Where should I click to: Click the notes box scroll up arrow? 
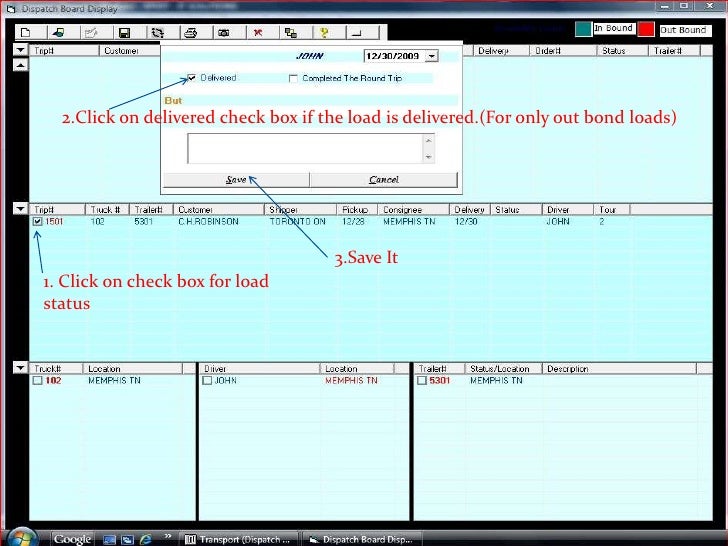pyautogui.click(x=429, y=140)
